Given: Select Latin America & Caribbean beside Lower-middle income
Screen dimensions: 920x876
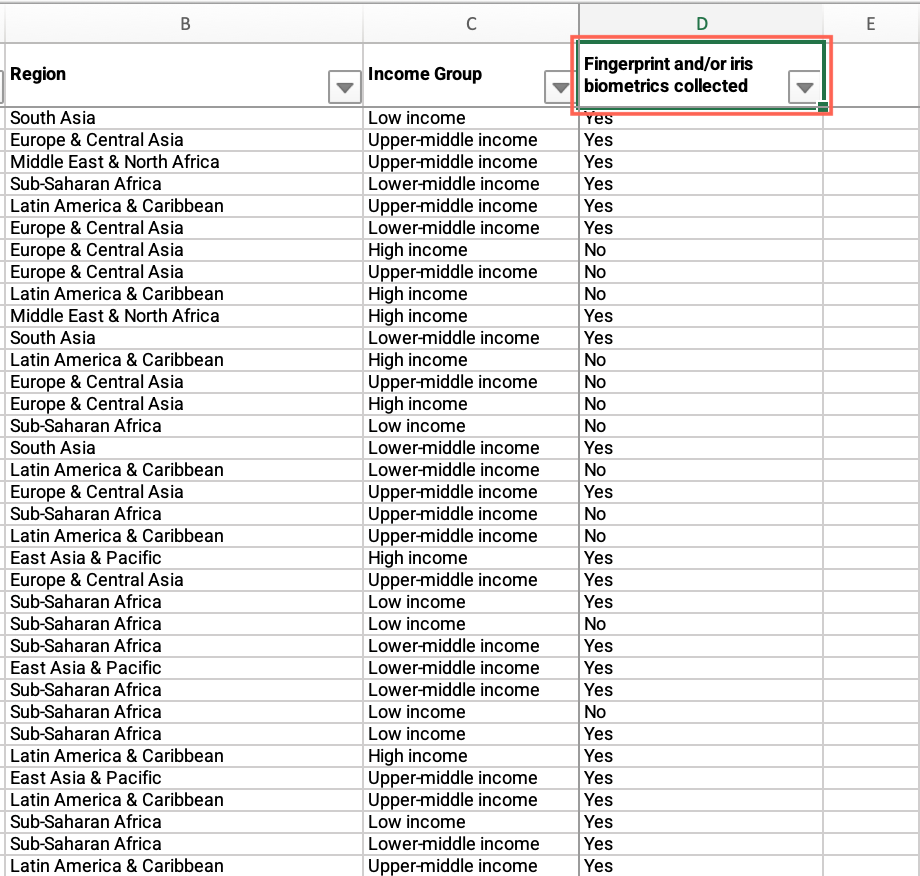Looking at the screenshot, I should [x=184, y=470].
